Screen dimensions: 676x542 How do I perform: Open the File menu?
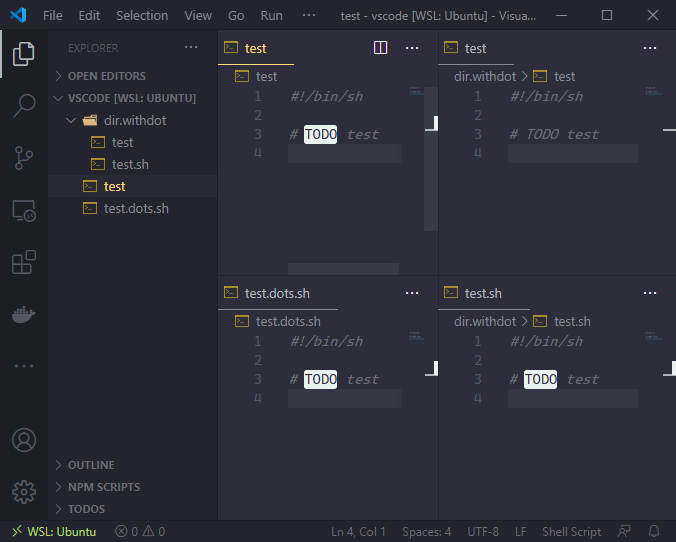click(53, 16)
